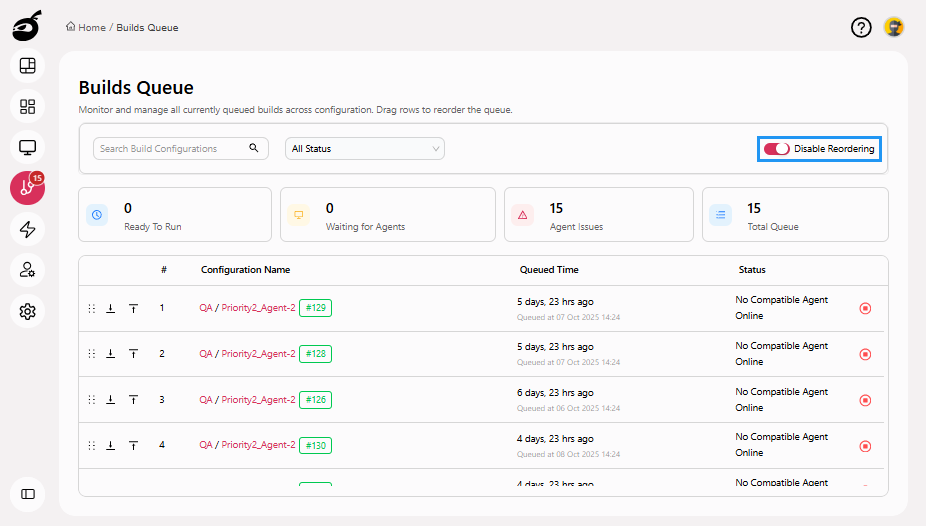Open the builds queue icon with badge 15
Screen dimensions: 926x526
point(28,188)
